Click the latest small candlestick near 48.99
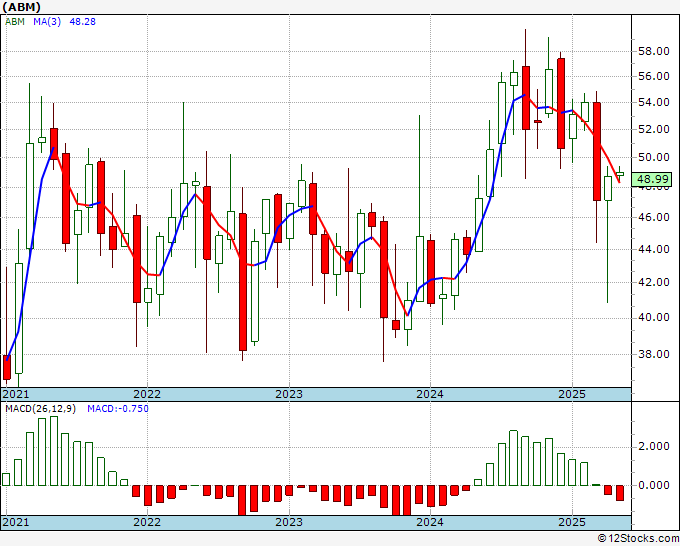This screenshot has height=546, width=680. pyautogui.click(x=620, y=174)
